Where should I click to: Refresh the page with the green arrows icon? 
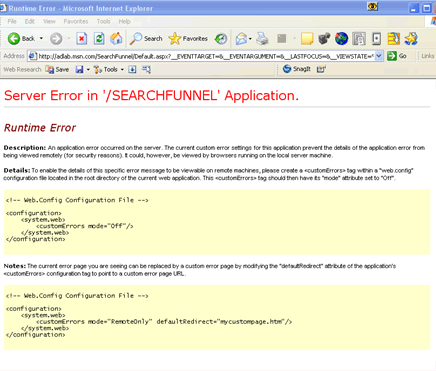(x=99, y=39)
